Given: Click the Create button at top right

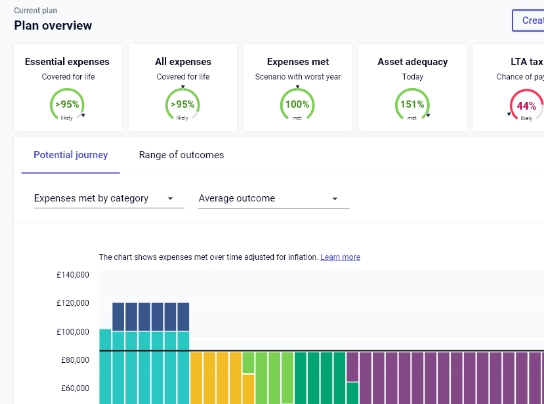Looking at the screenshot, I should pyautogui.click(x=528, y=20).
